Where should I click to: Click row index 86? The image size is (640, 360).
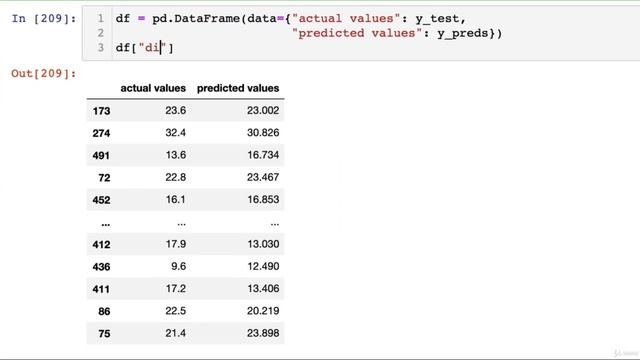(x=104, y=311)
